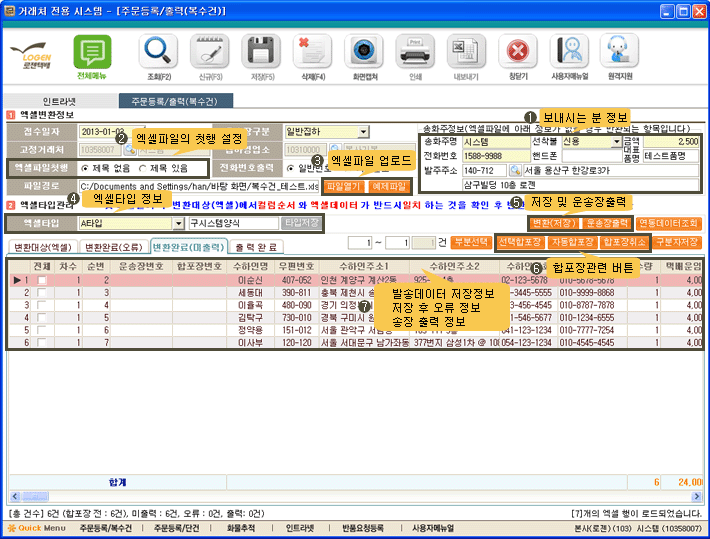Image resolution: width=710 pixels, height=539 pixels.
Task: Click the 우편번호 cell 407-052
Action: coord(297,280)
